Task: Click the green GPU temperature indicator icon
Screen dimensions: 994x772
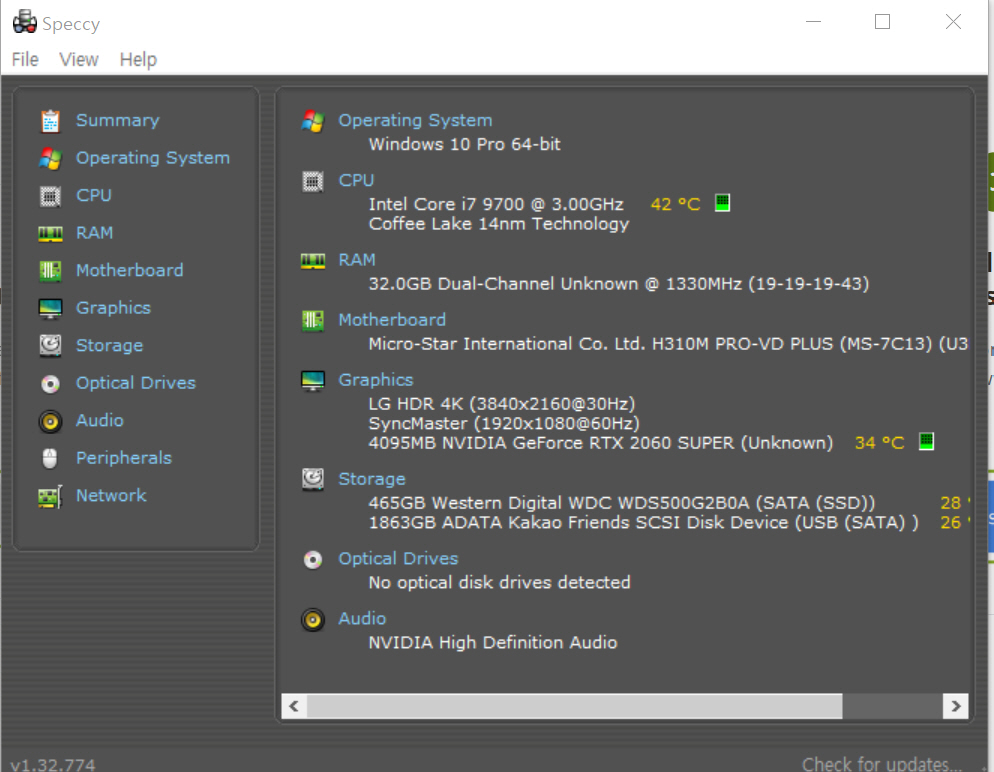Action: click(926, 441)
